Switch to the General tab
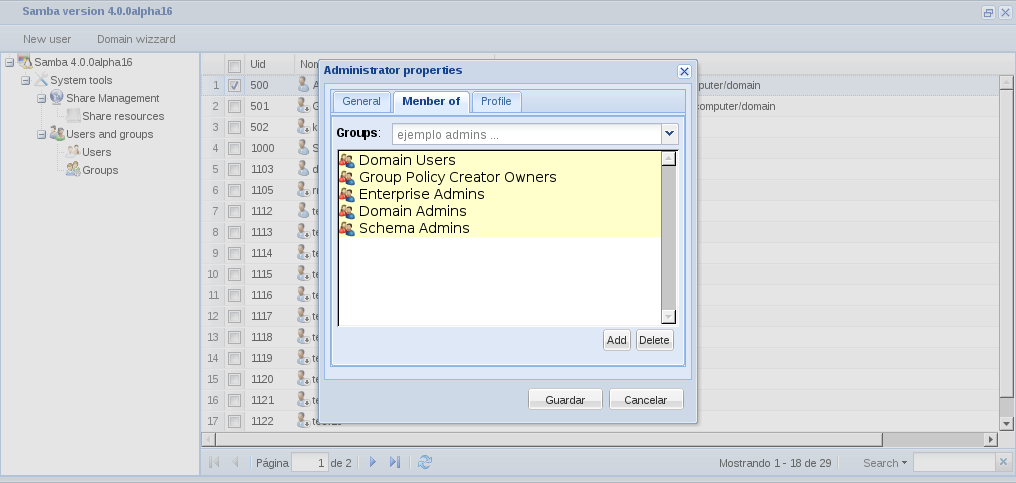The width and height of the screenshot is (1016, 483). tap(361, 101)
